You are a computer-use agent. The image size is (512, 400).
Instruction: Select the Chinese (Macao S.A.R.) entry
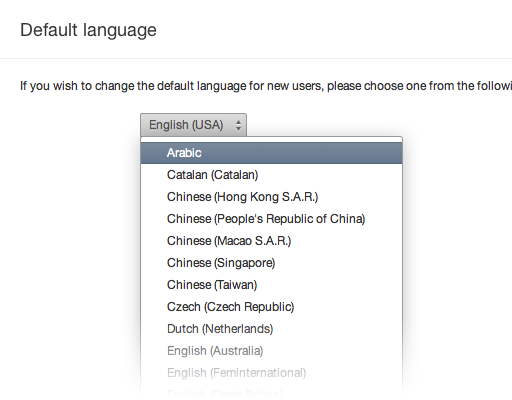point(271,241)
